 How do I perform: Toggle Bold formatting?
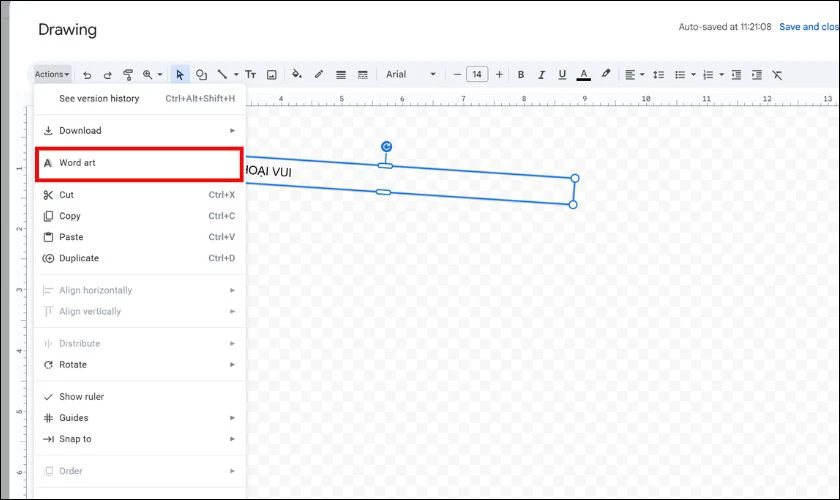[521, 74]
